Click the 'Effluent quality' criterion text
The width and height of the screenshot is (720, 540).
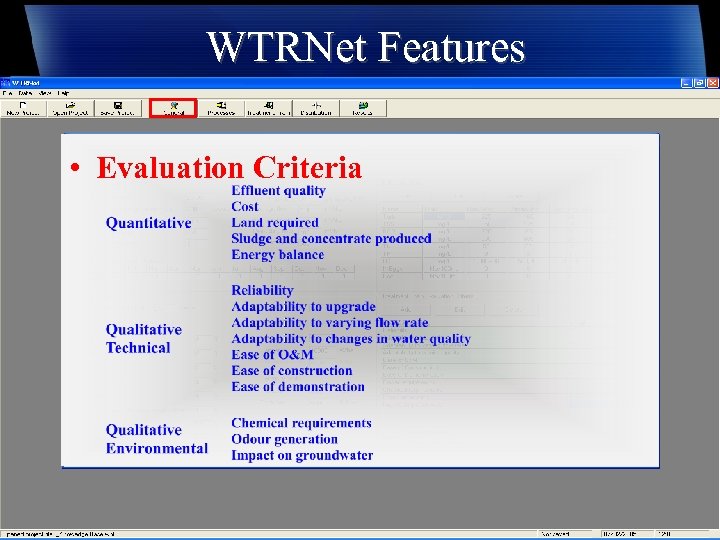pos(278,191)
